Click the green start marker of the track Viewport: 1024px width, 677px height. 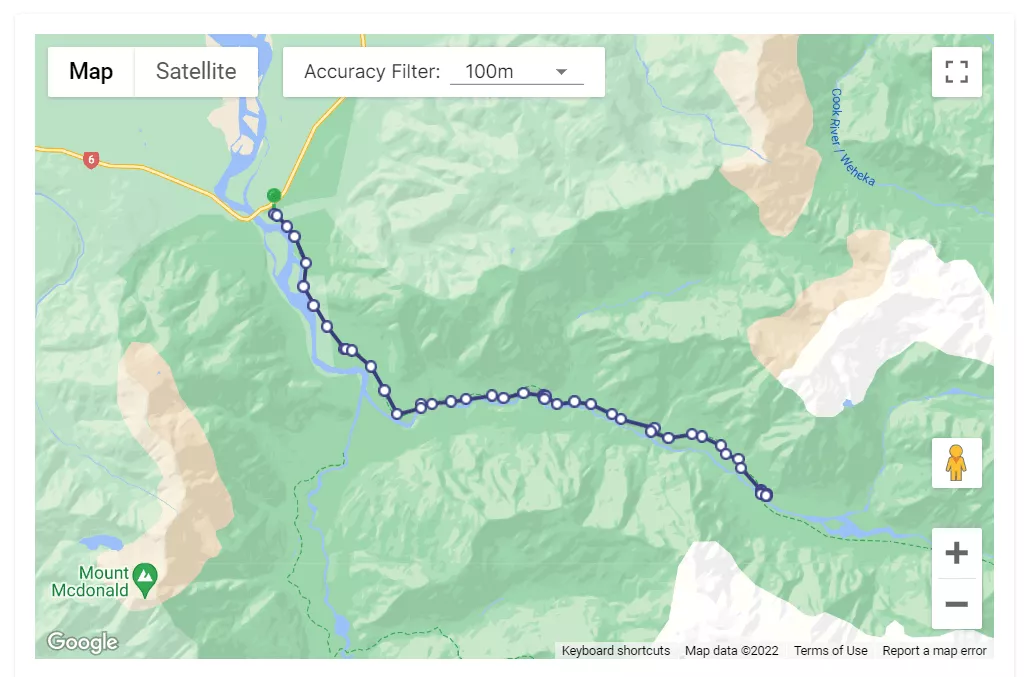[x=274, y=196]
